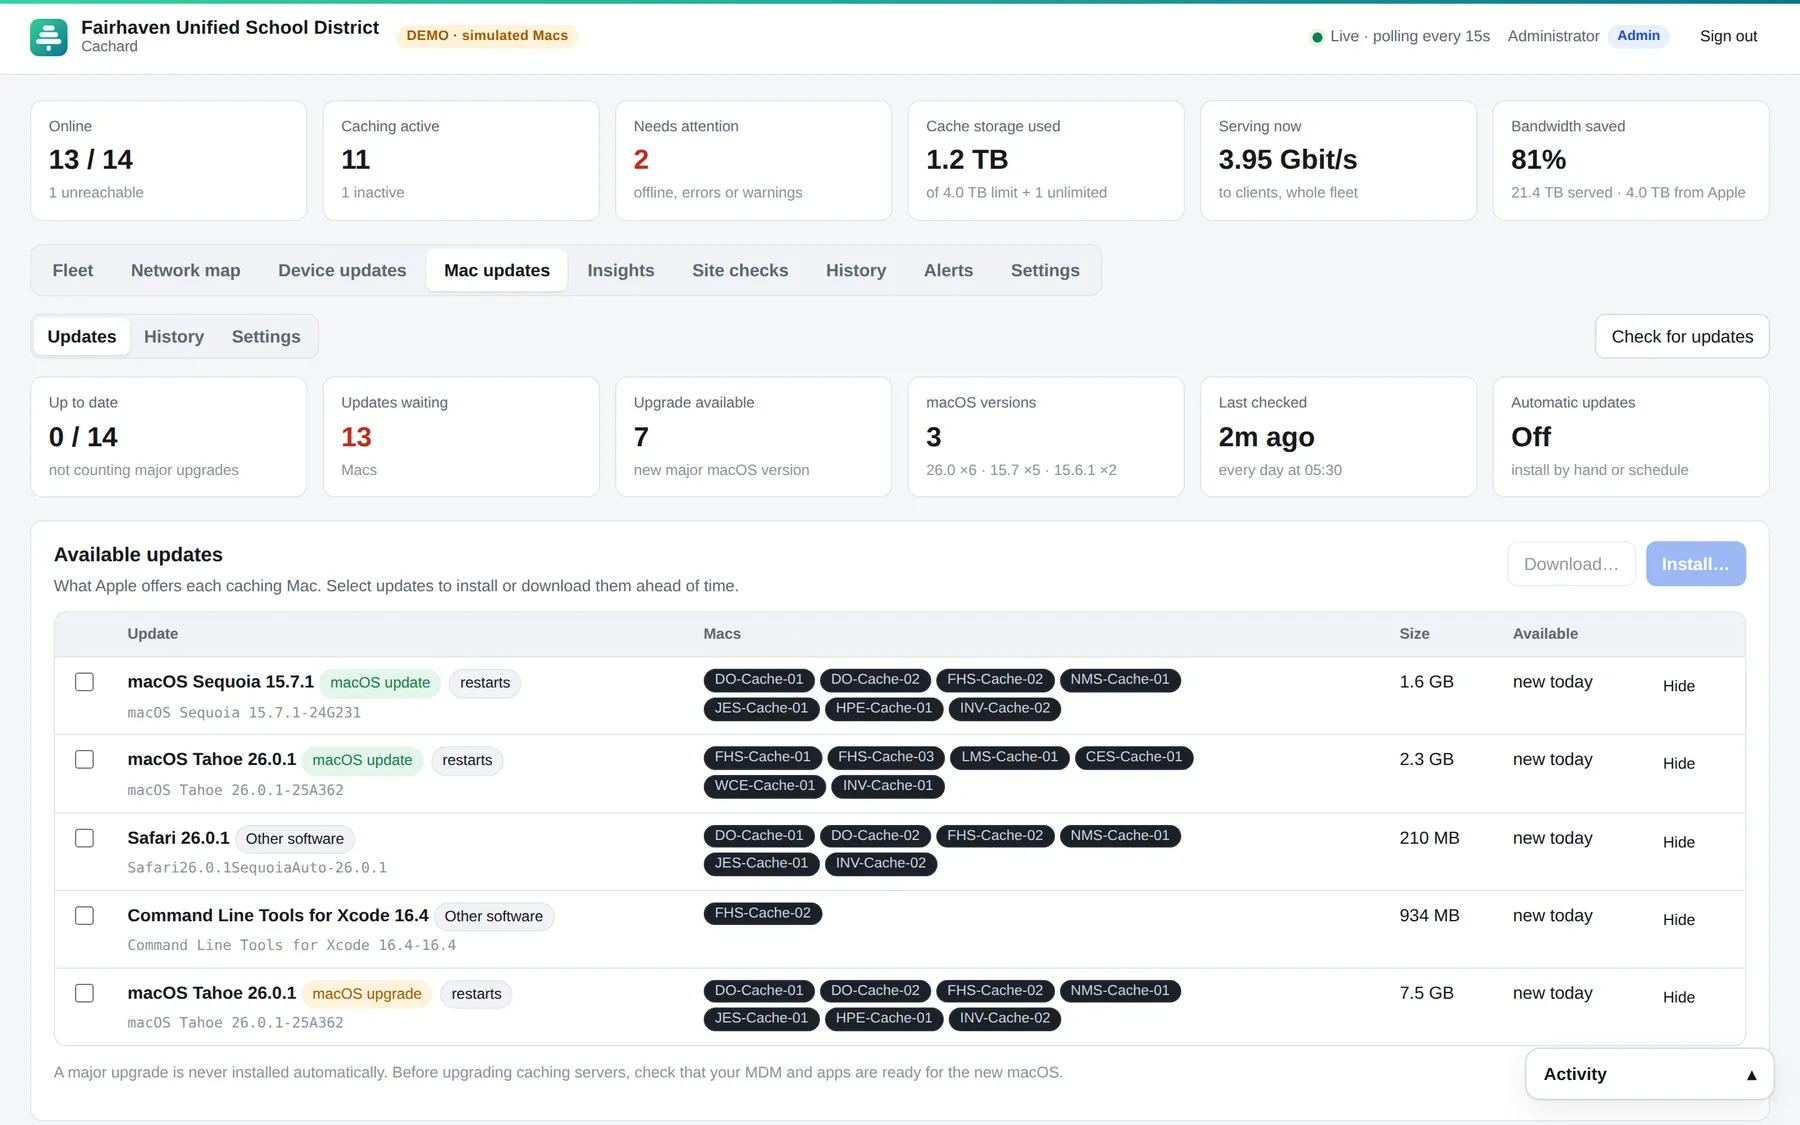The width and height of the screenshot is (1800, 1125).
Task: Hide the Command Line Tools for Xcode row
Action: (x=1678, y=920)
